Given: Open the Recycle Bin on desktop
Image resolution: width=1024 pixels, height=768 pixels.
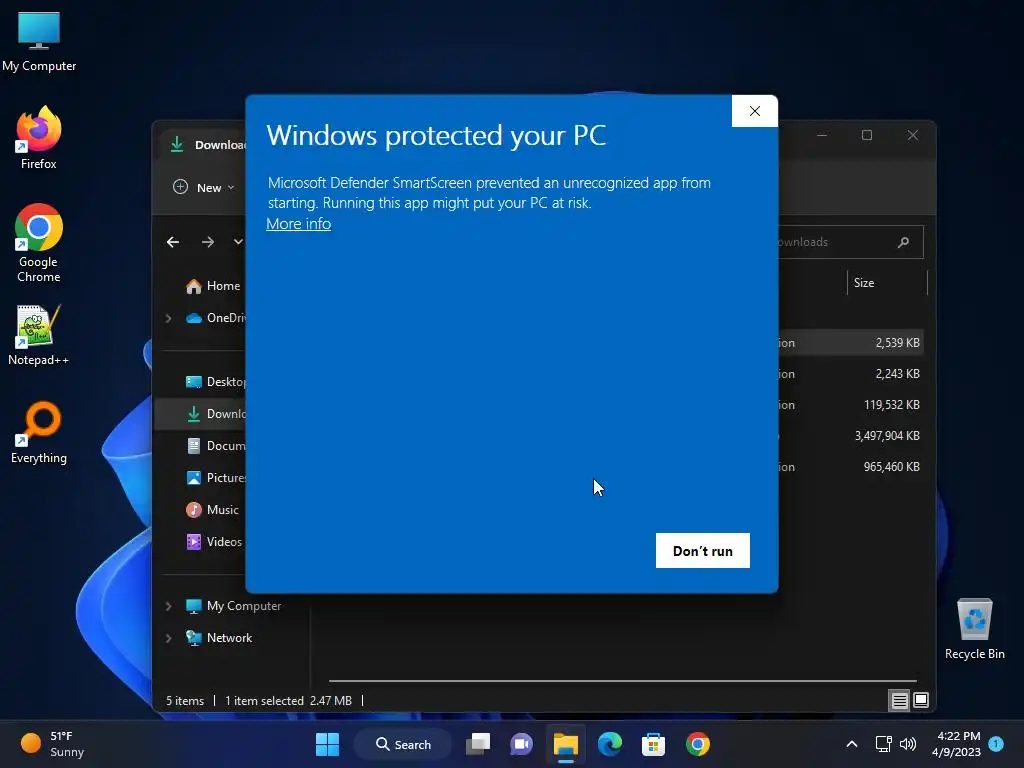Looking at the screenshot, I should [x=974, y=628].
